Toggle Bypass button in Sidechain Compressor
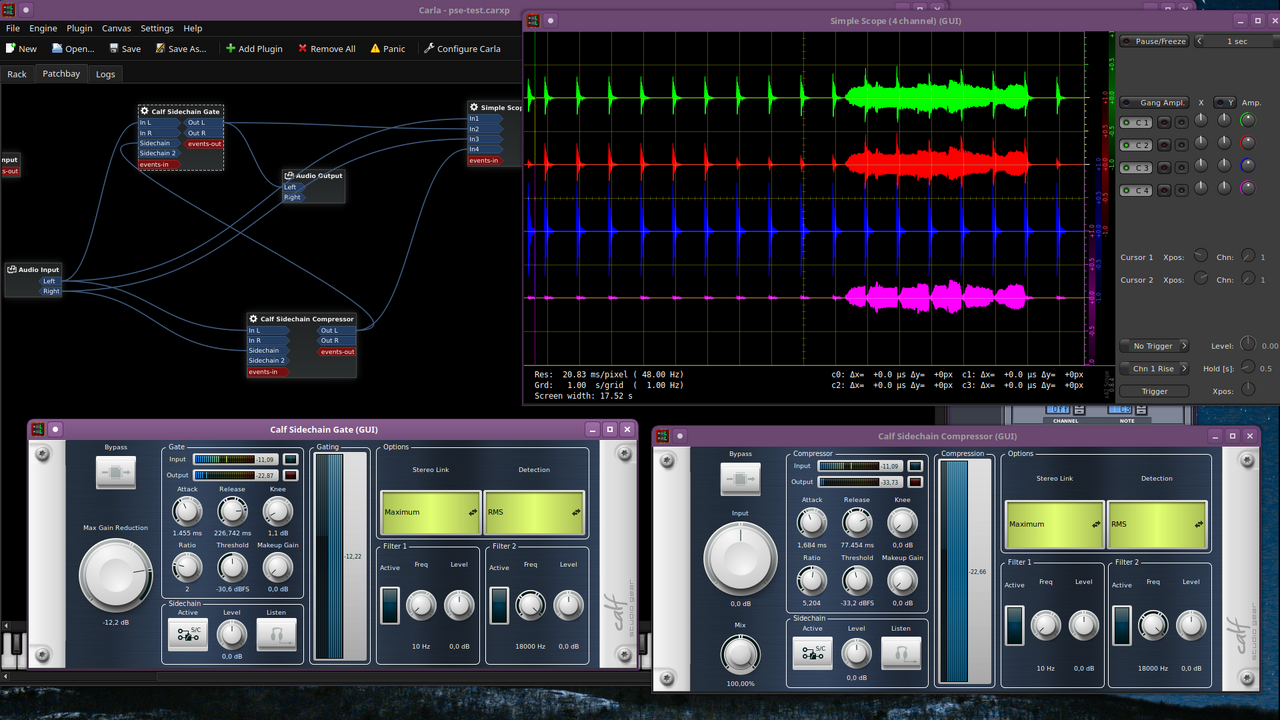 (x=740, y=479)
